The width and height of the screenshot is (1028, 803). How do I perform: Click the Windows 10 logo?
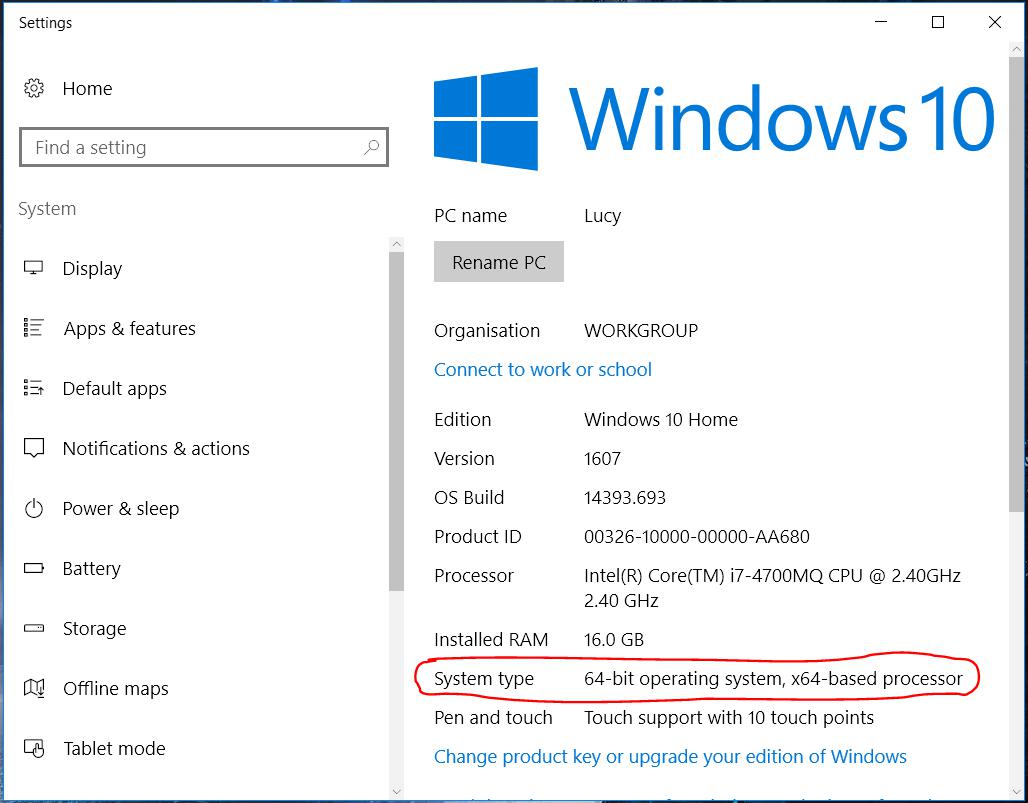tap(714, 119)
